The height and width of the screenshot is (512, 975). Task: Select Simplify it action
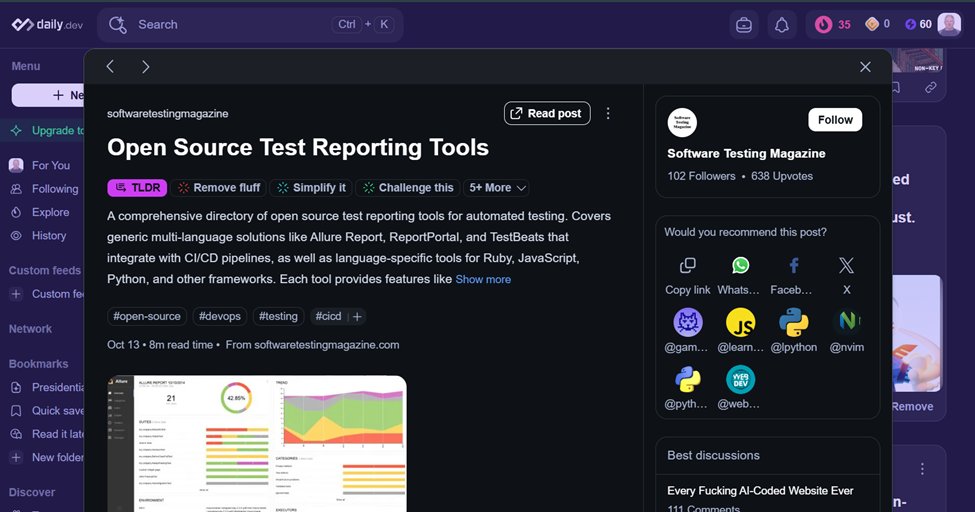(x=311, y=188)
